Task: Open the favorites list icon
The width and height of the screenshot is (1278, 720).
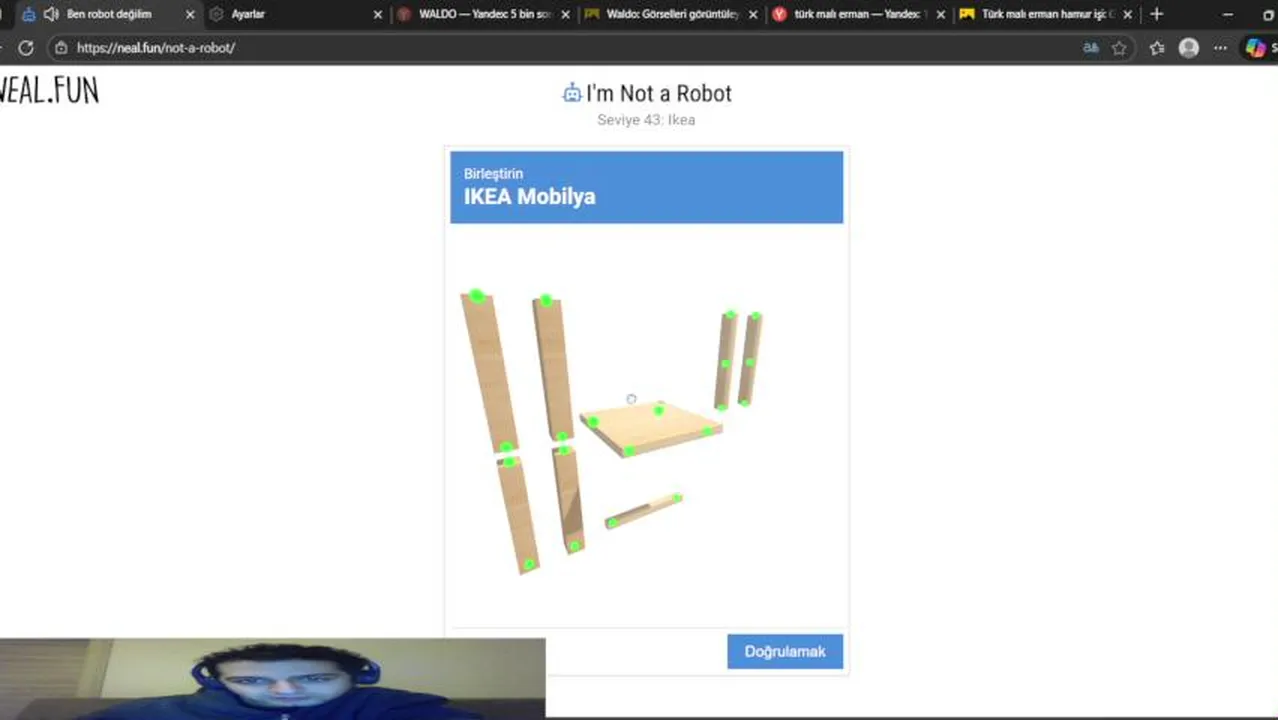Action: [1157, 48]
